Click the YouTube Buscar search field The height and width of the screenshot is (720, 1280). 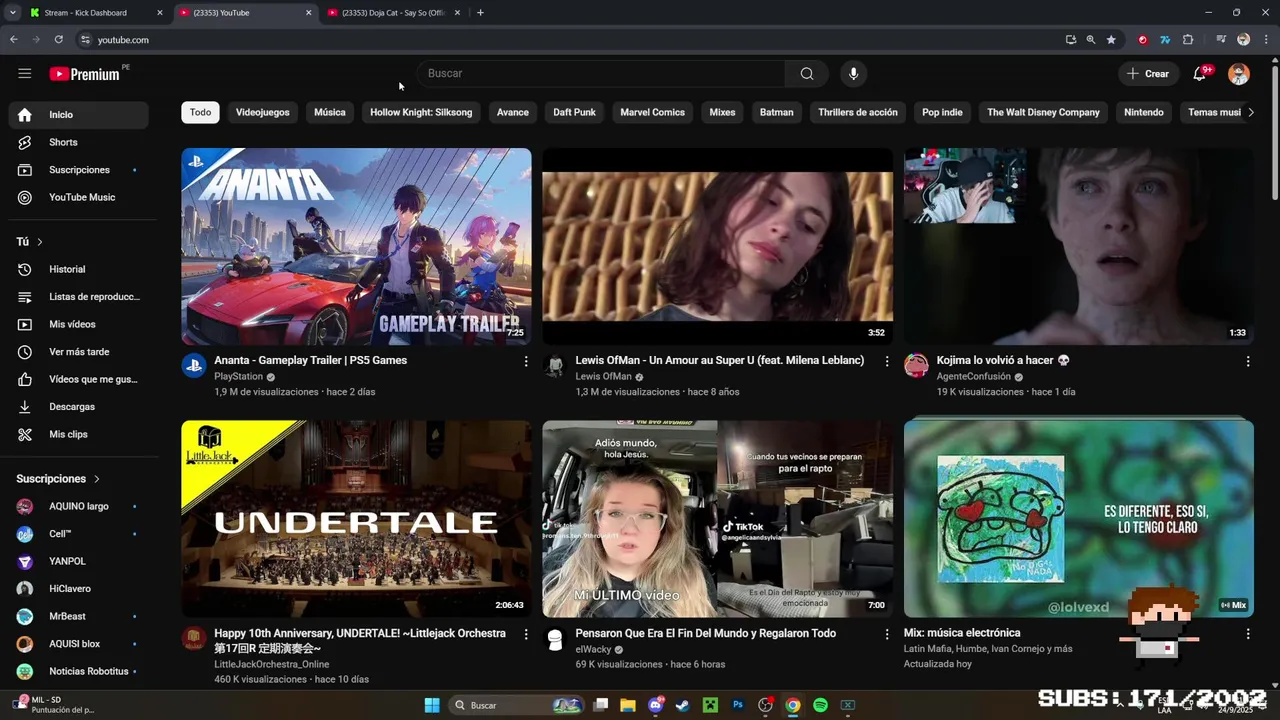click(600, 73)
